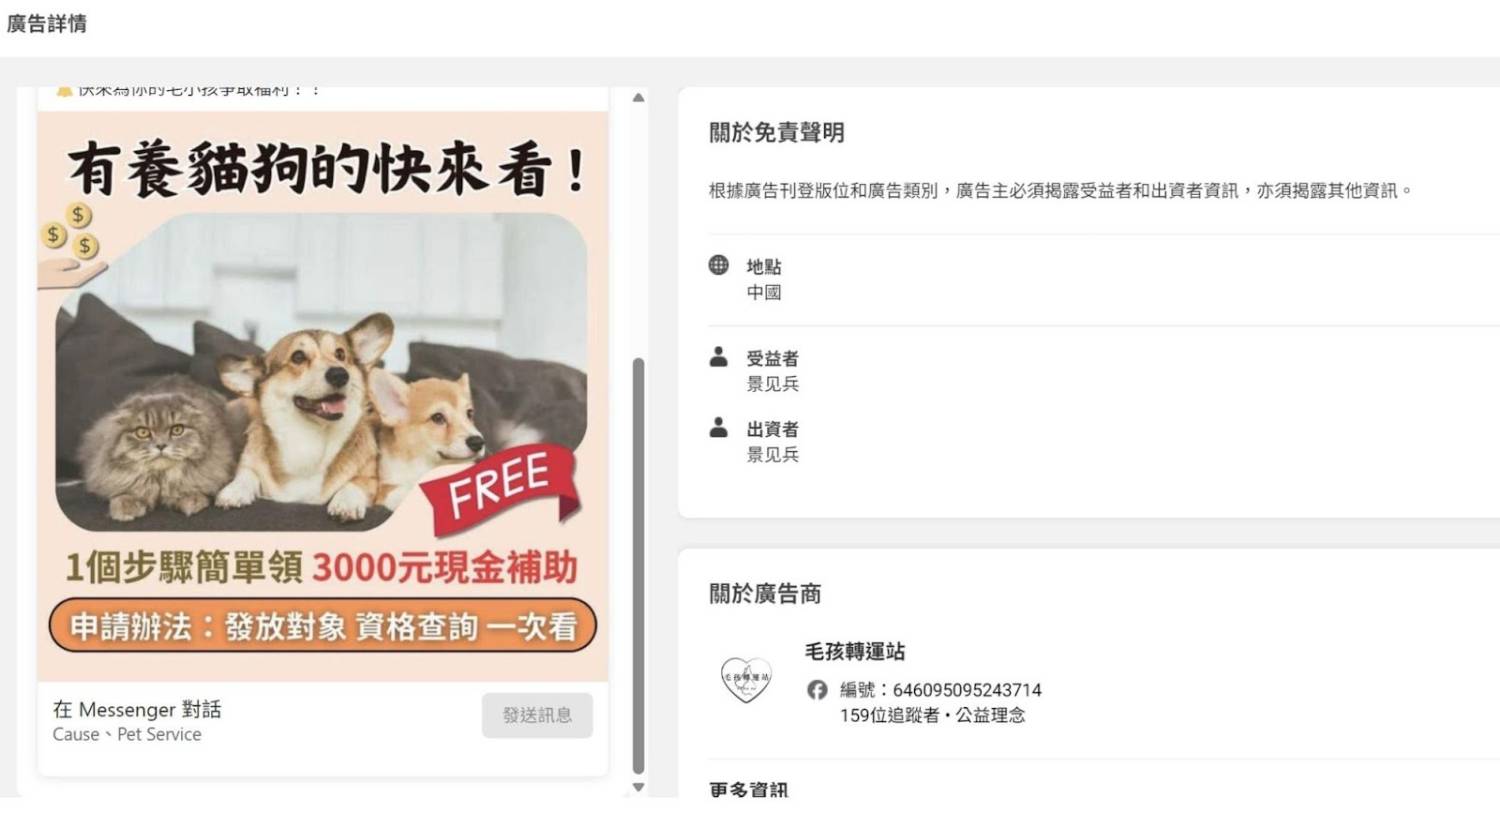Click the 廣告詳情 title at top

click(x=46, y=23)
